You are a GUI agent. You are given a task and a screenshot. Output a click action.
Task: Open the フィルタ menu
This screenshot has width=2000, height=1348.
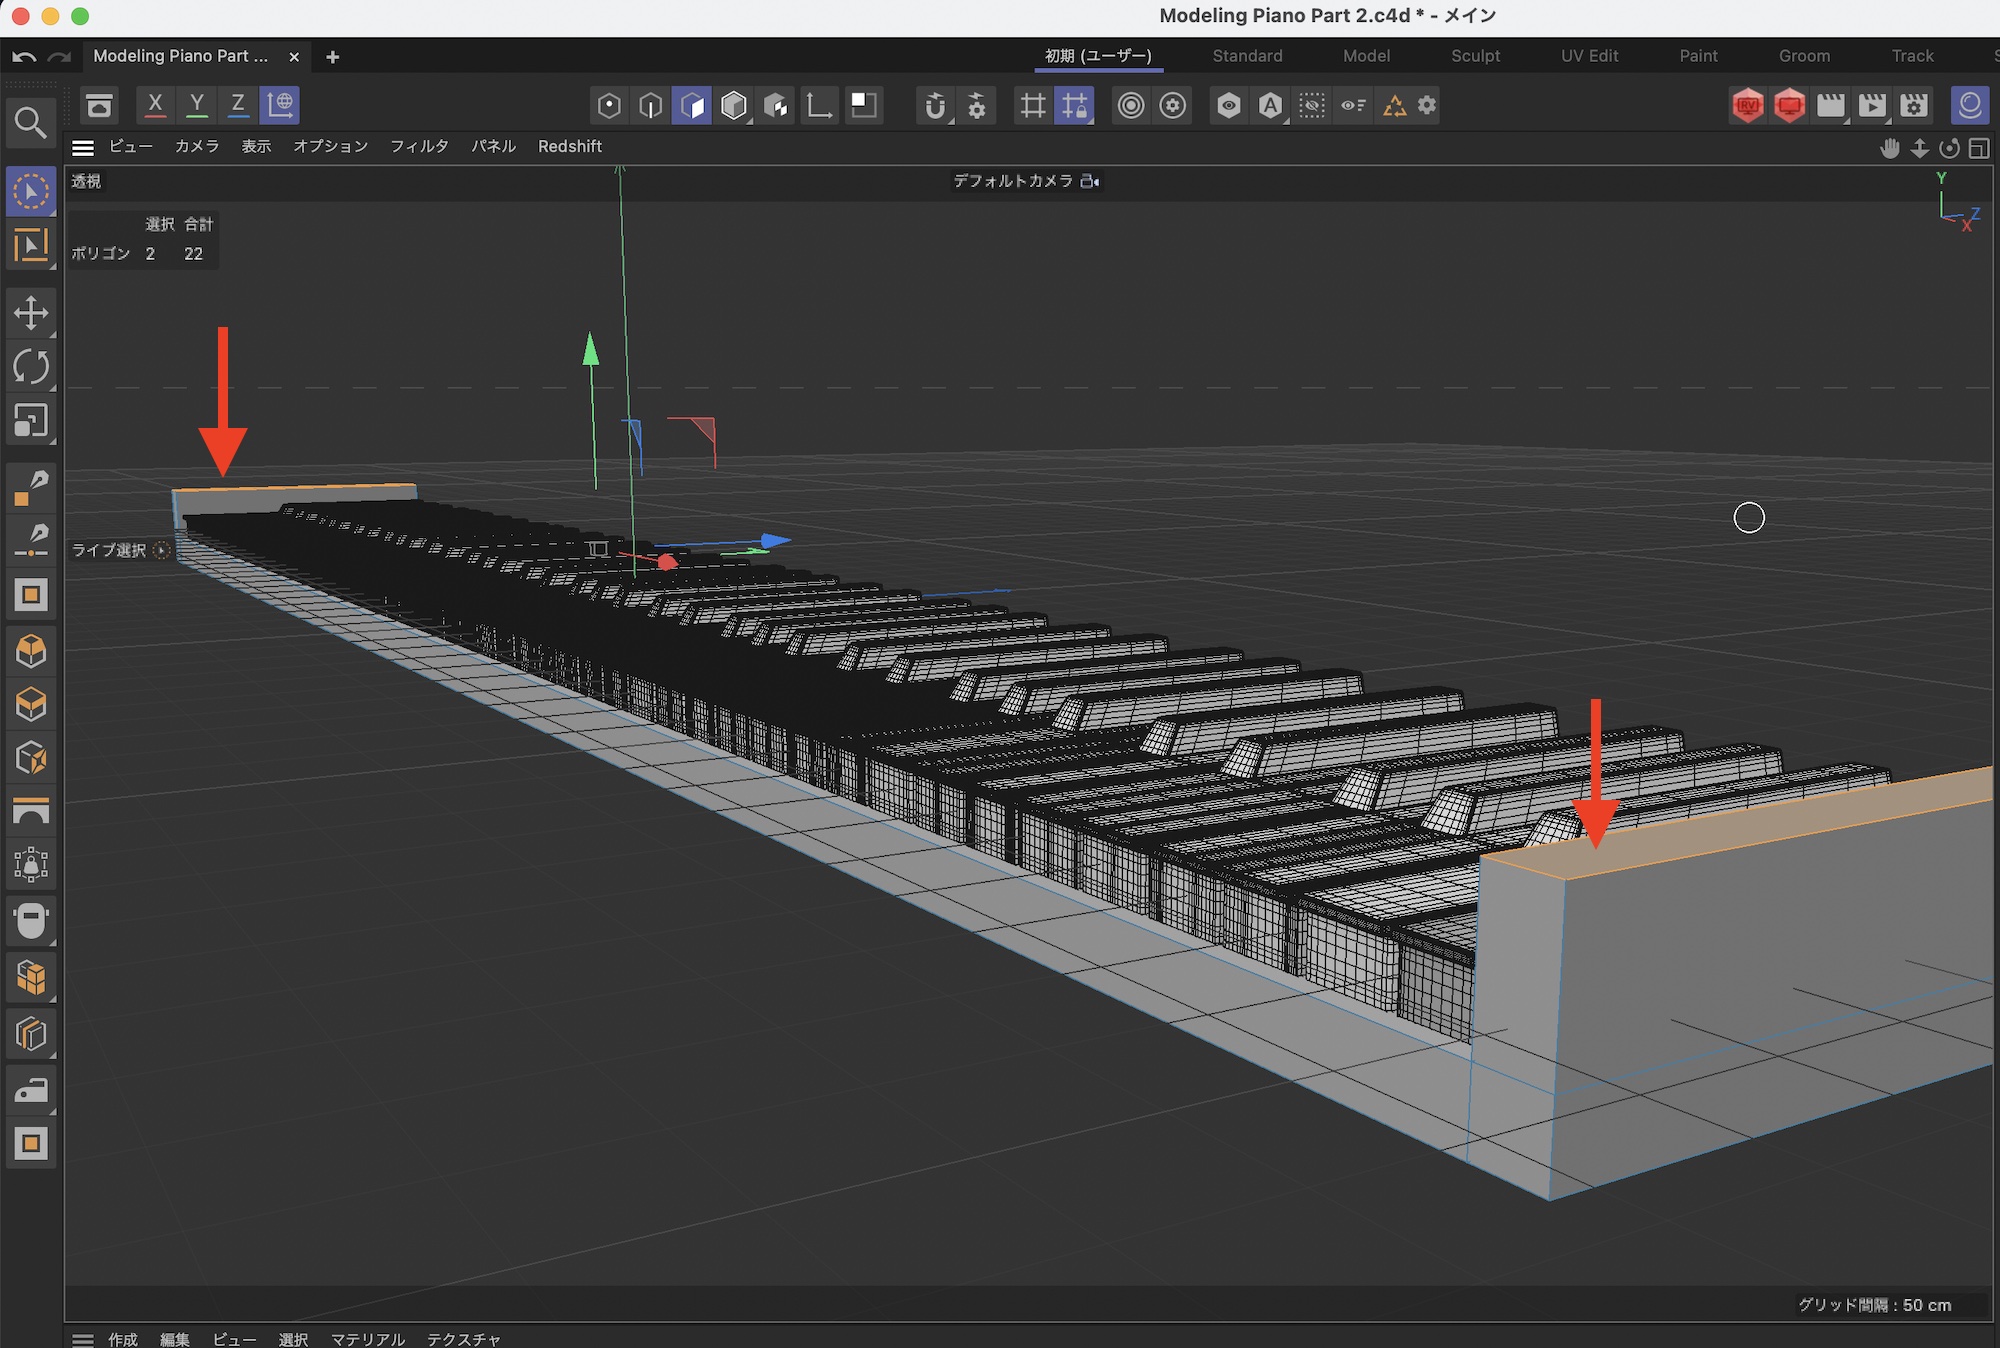click(419, 146)
